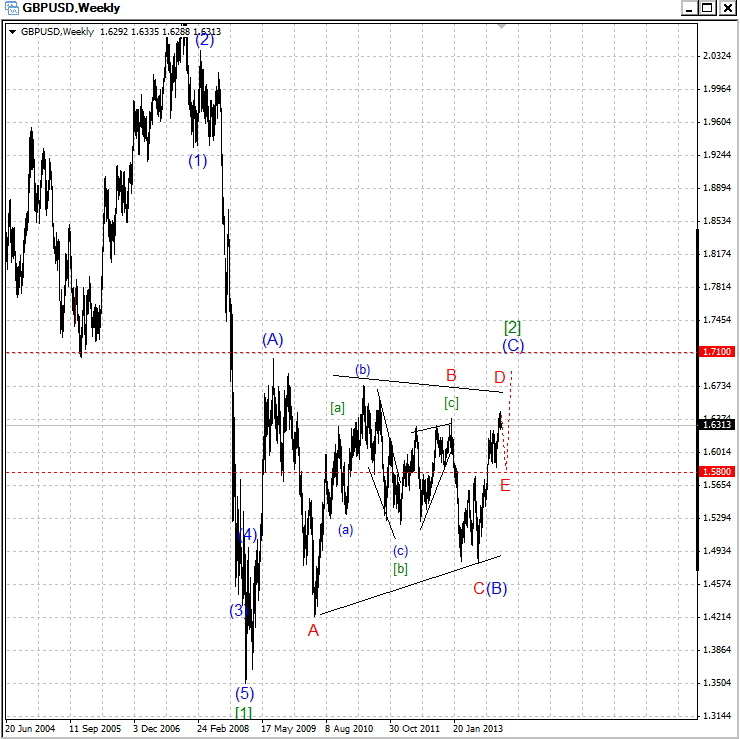Image resolution: width=740 pixels, height=739 pixels.
Task: Close the GBPUSD,Weekly chart window
Action: click(727, 8)
